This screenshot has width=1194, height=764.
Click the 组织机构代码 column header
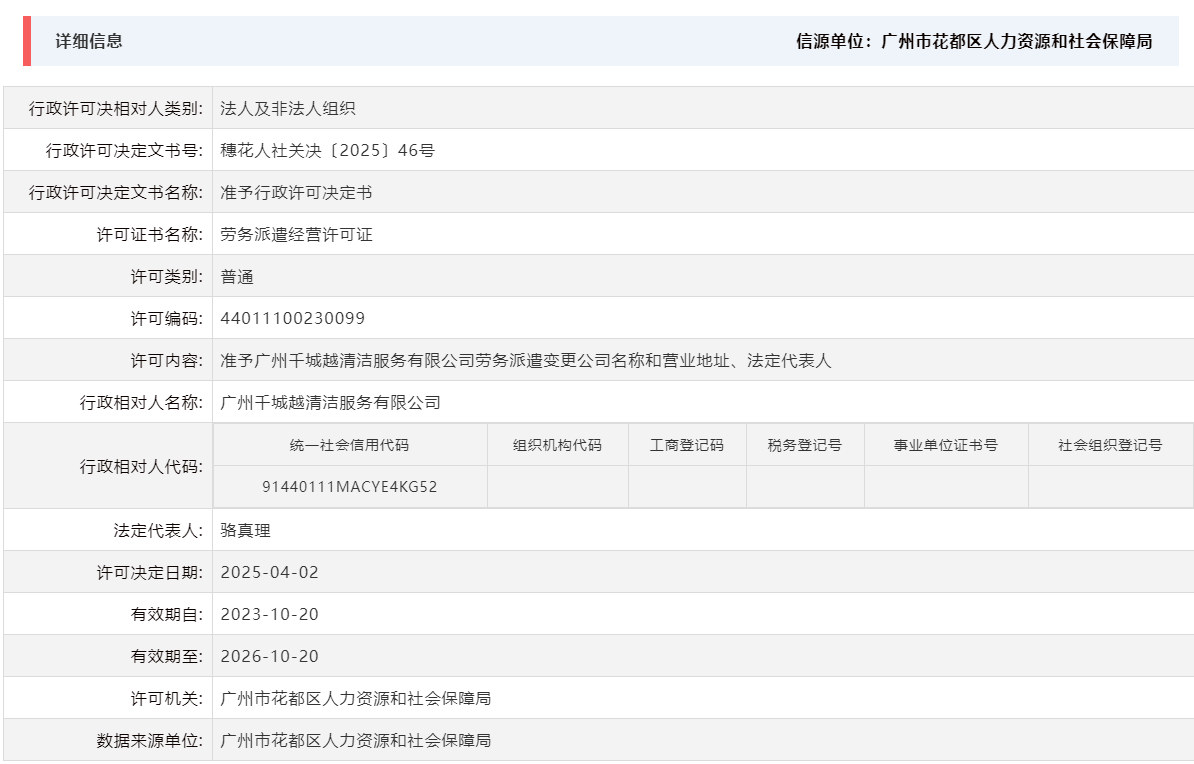click(x=557, y=444)
